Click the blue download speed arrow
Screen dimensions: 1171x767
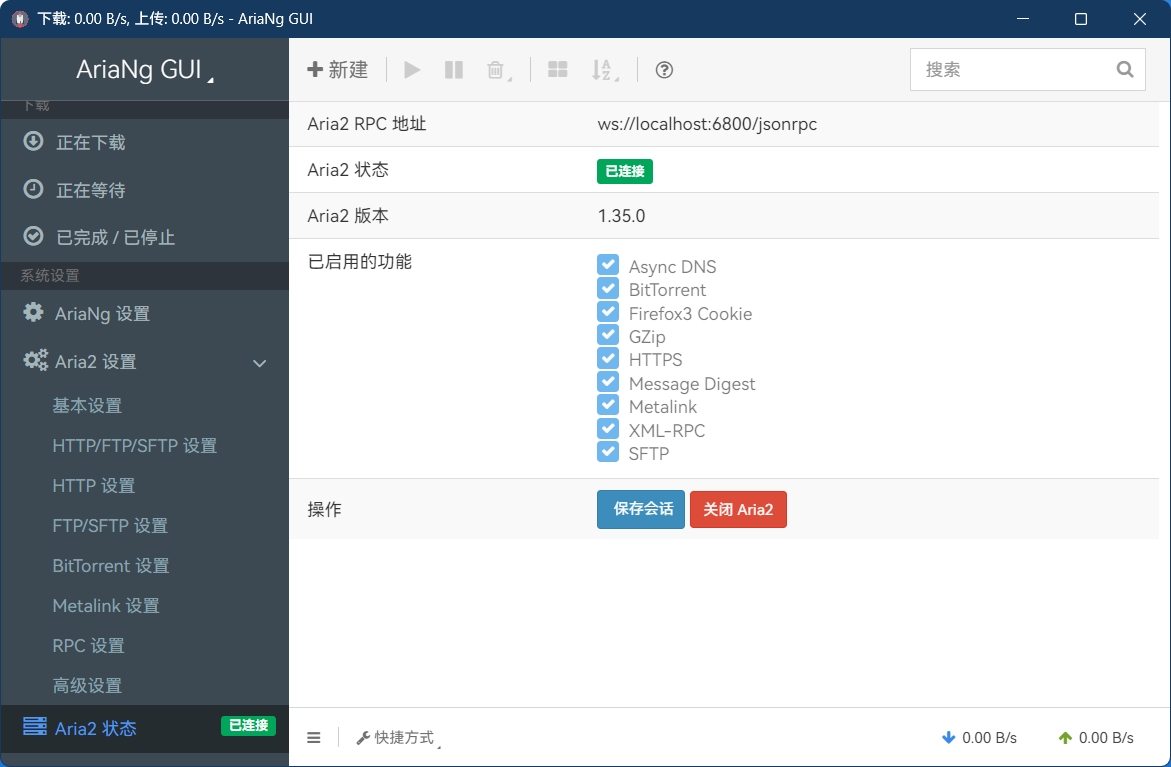pyautogui.click(x=948, y=738)
